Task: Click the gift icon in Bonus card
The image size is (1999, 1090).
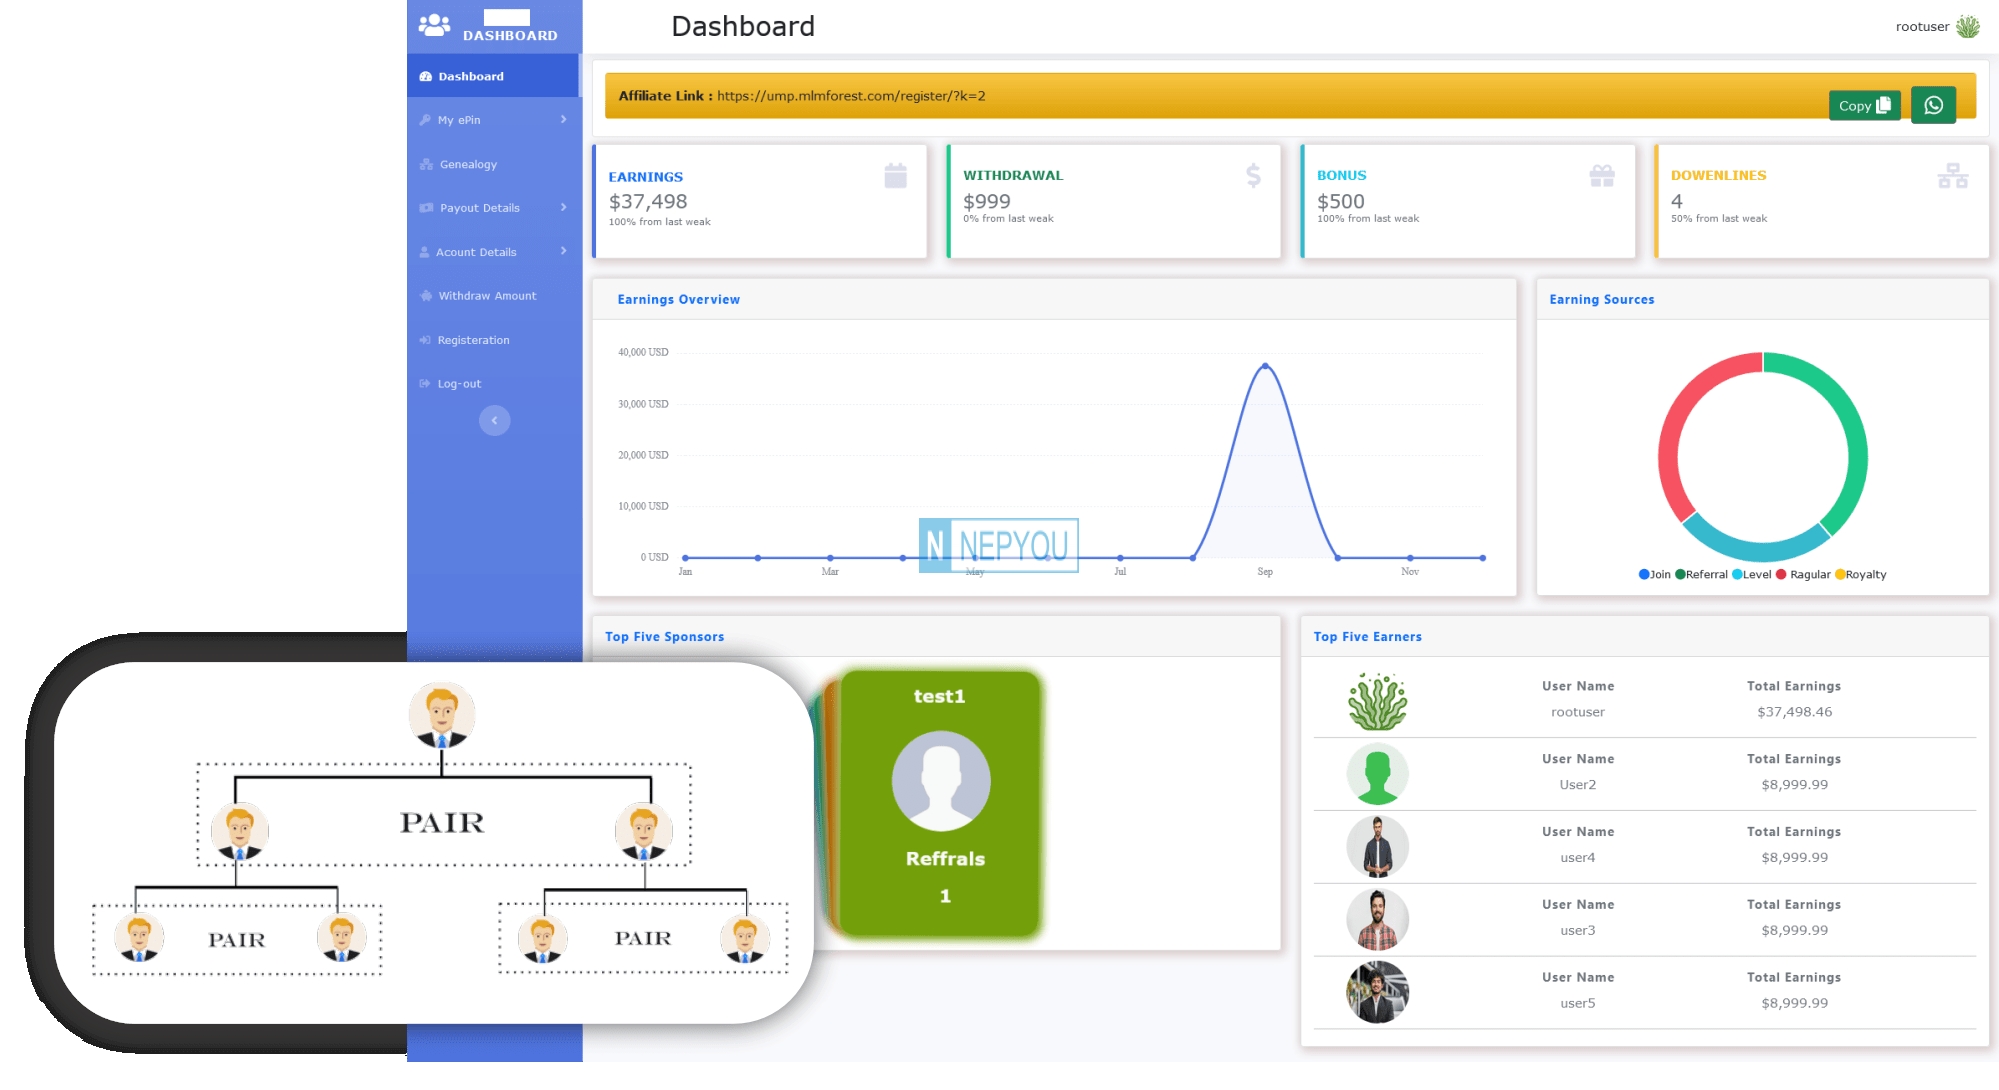Action: pos(1601,176)
